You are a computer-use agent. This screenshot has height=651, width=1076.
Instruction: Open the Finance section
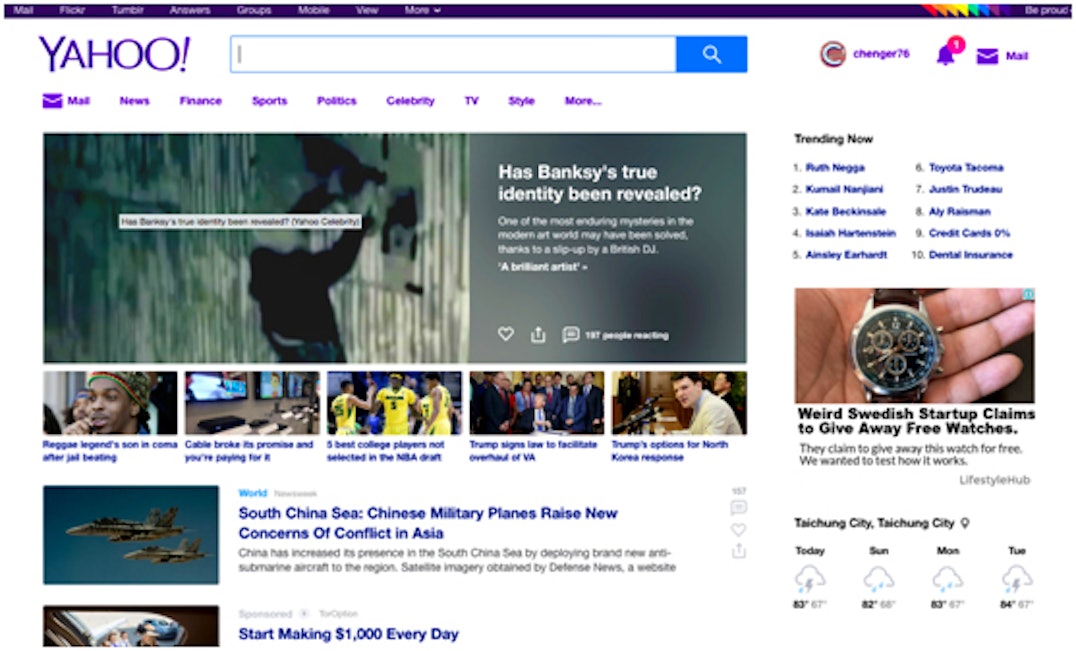pos(200,101)
